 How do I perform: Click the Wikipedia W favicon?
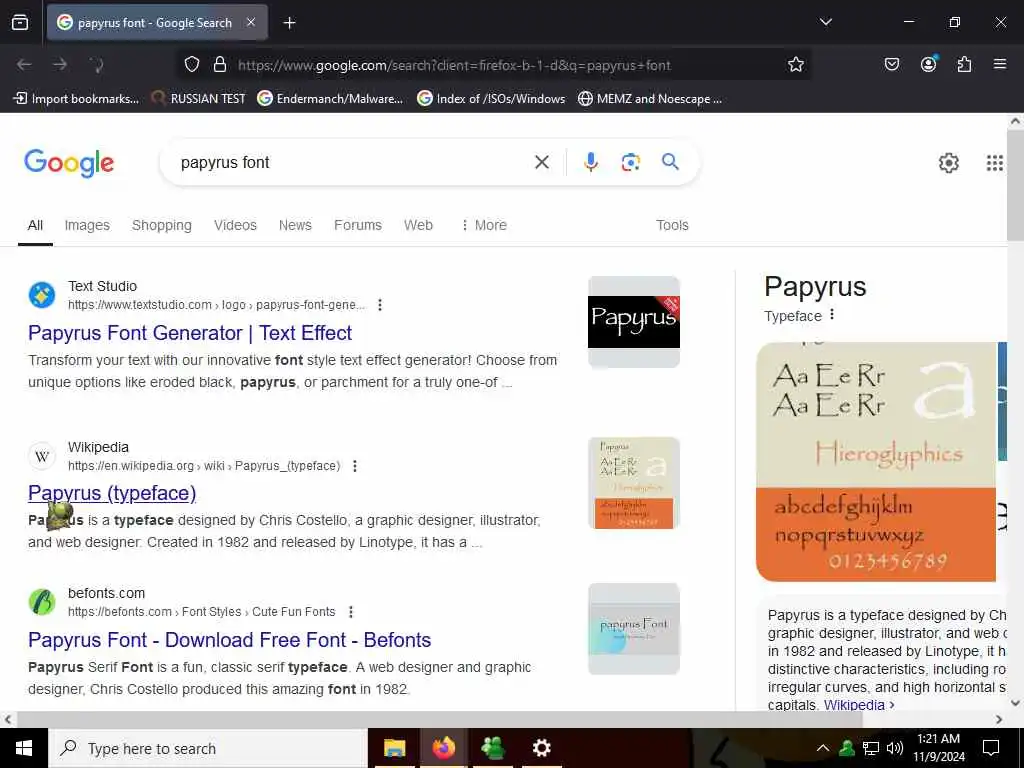tap(42, 456)
